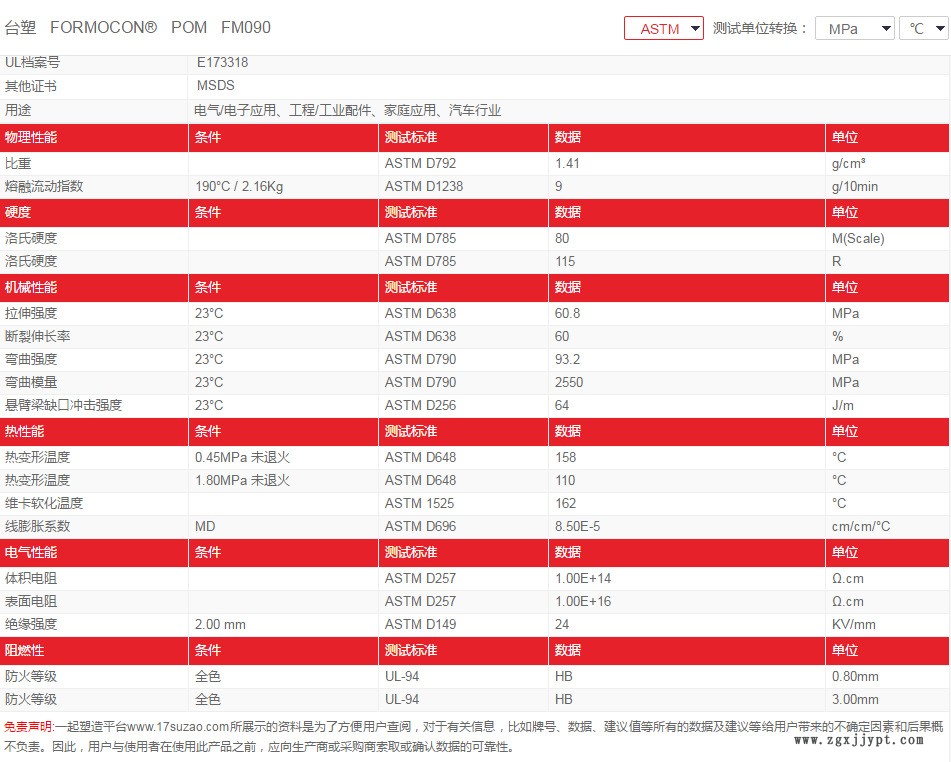Select the 熔融流动指数 row label
The image size is (951, 762).
(x=44, y=186)
